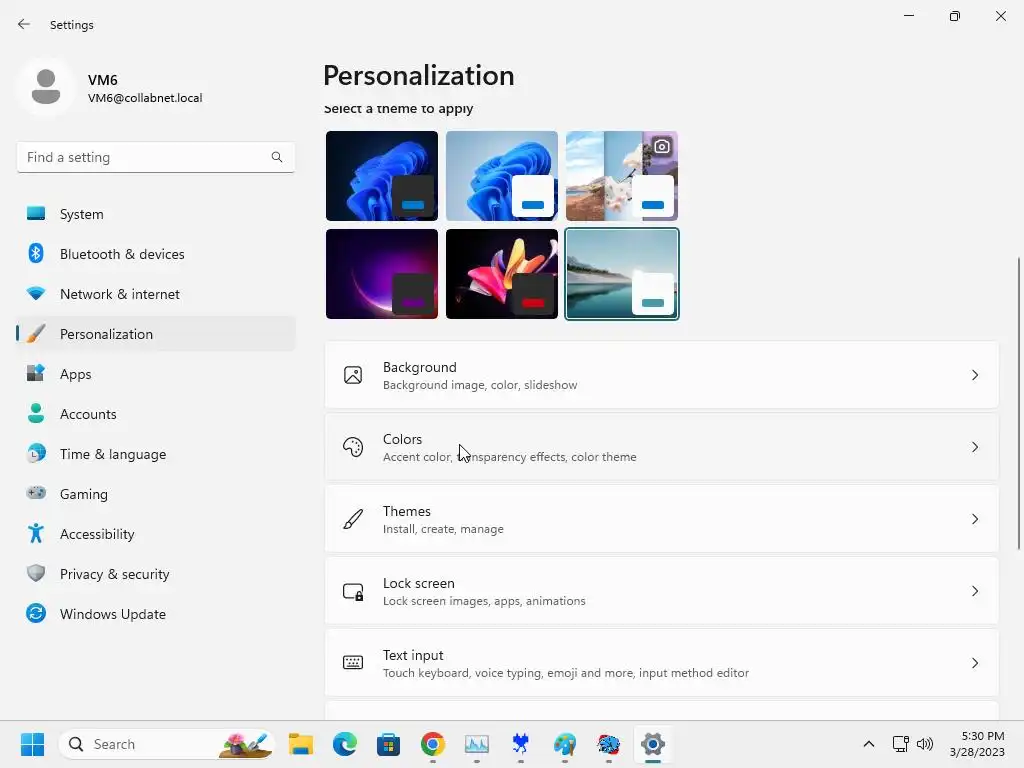Image resolution: width=1024 pixels, height=768 pixels.
Task: Select the lake landscape Flow theme
Action: click(x=622, y=274)
